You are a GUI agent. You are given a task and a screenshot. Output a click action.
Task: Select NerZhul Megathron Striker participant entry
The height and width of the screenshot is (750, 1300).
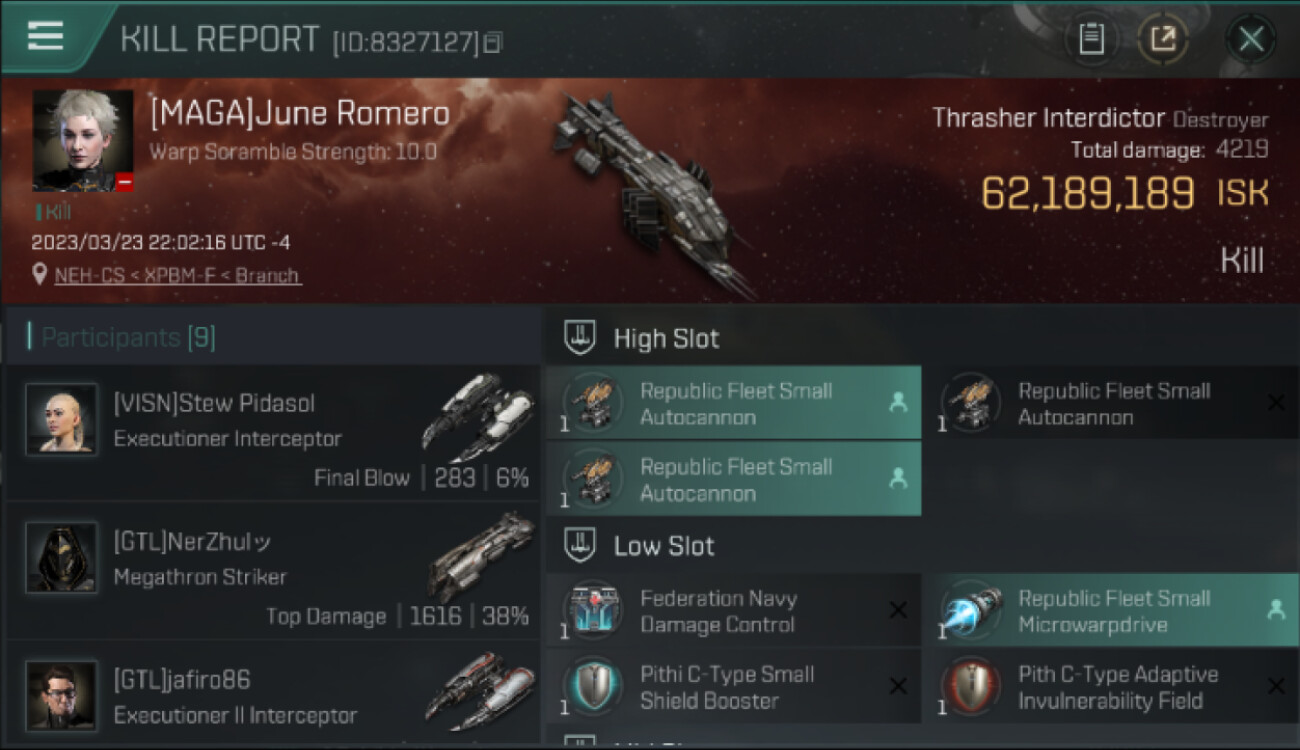(x=273, y=571)
